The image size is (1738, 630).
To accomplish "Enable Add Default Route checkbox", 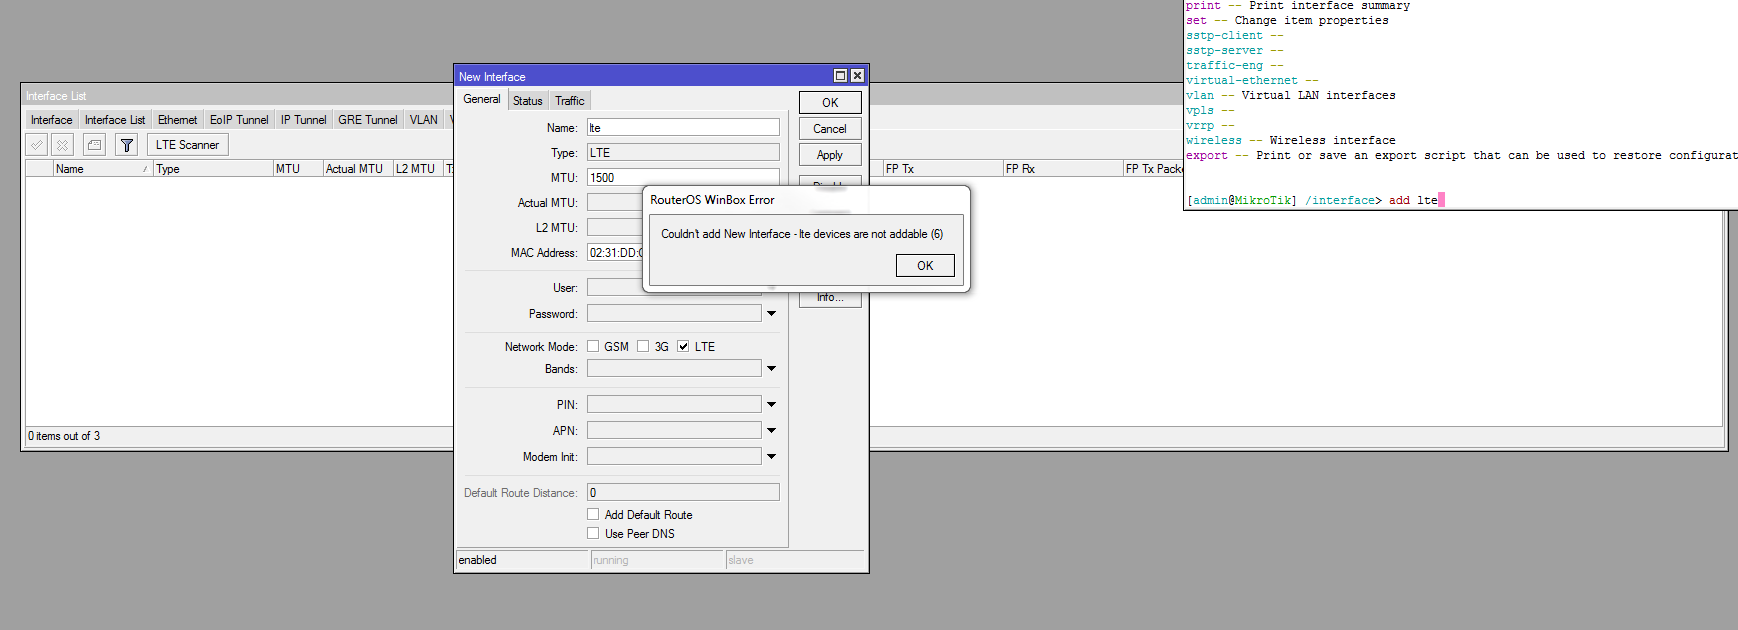I will (x=593, y=514).
